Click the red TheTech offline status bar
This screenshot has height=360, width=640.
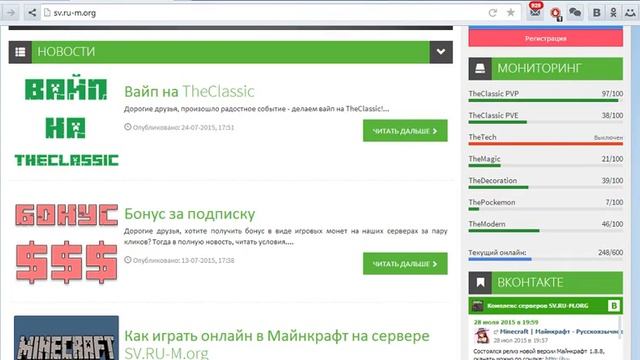[x=546, y=144]
